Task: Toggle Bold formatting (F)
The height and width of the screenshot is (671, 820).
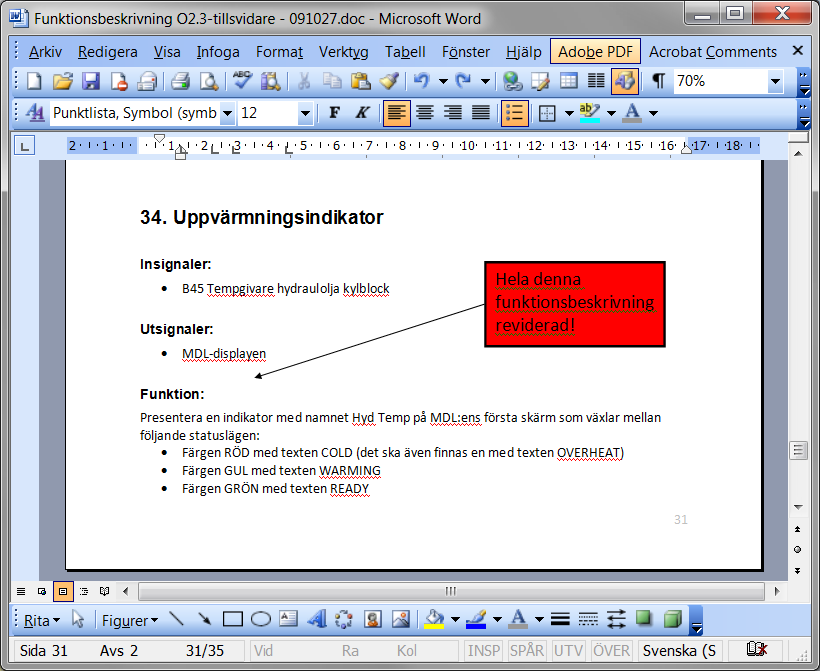Action: pyautogui.click(x=335, y=113)
